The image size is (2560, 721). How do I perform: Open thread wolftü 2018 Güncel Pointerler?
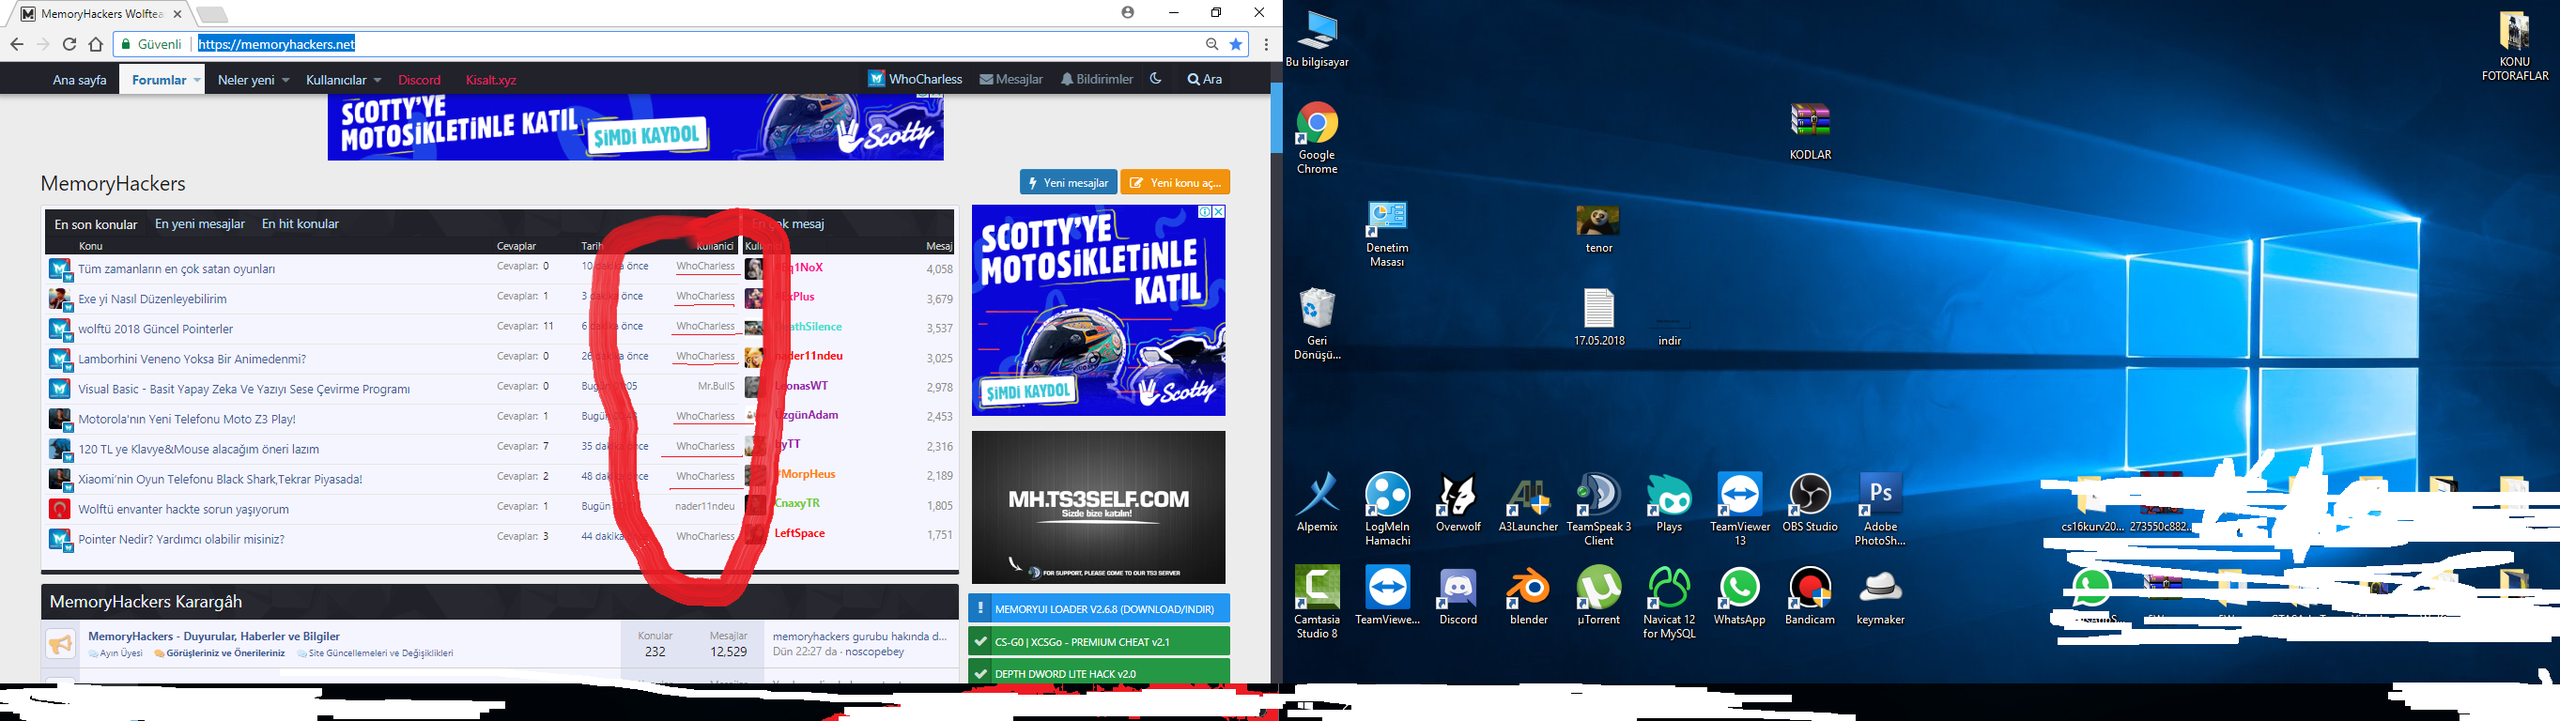[155, 329]
